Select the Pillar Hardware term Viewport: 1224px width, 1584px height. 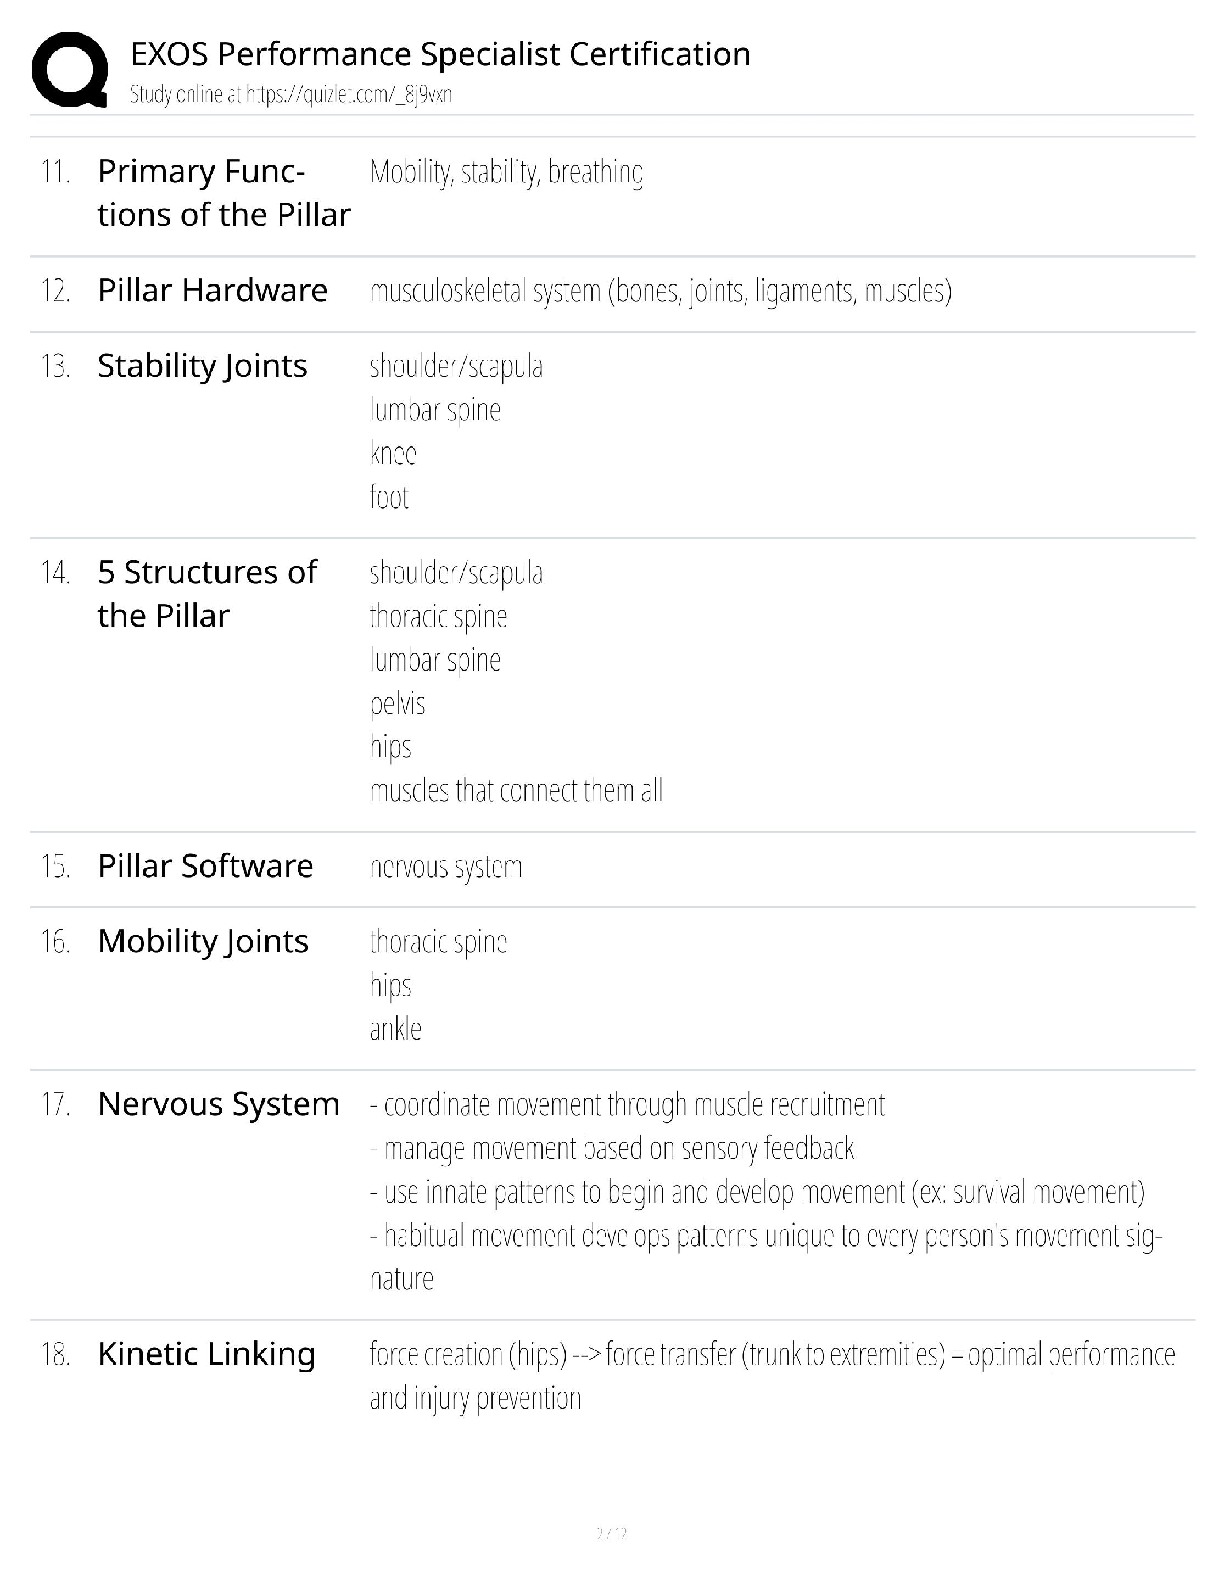click(212, 290)
